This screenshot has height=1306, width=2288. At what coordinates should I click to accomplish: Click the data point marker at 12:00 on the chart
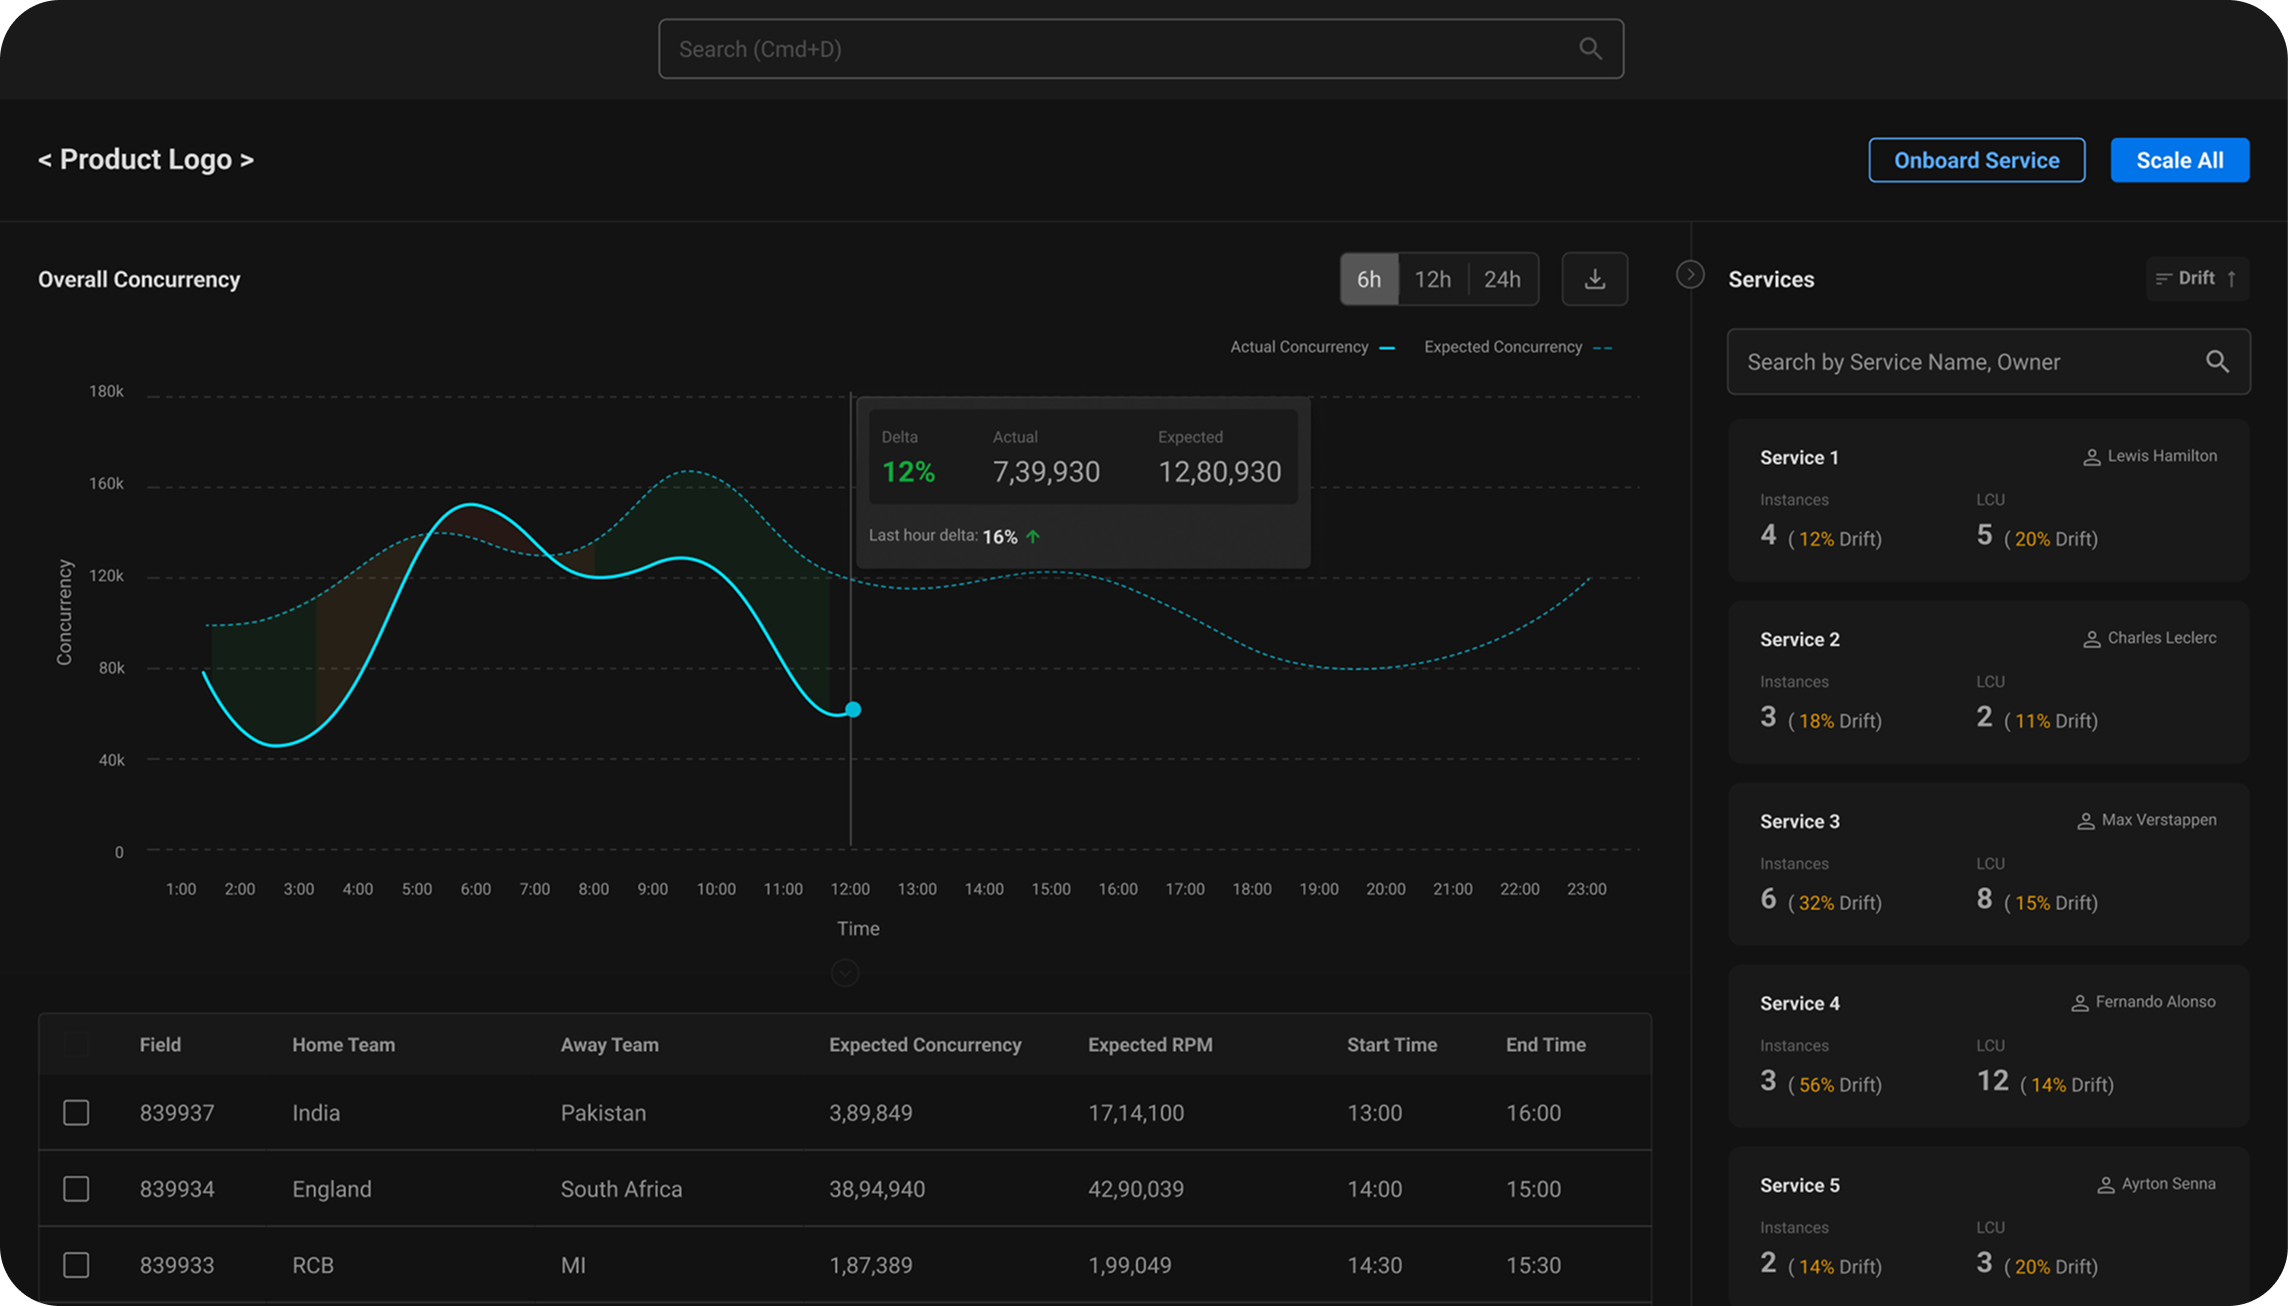click(x=853, y=709)
